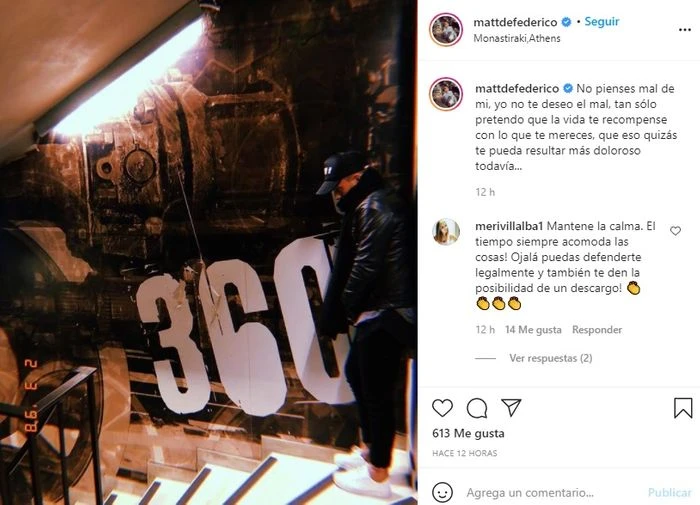The height and width of the screenshot is (505, 700).
Task: Open the post photo of man on stairs
Action: point(208,252)
